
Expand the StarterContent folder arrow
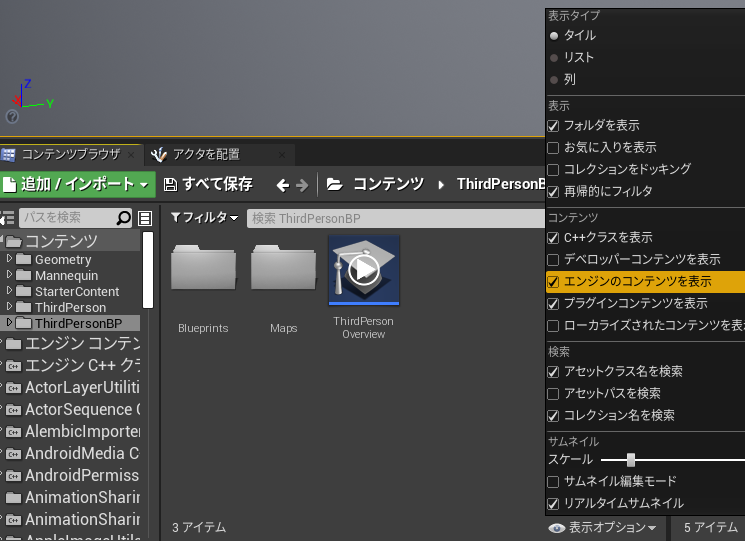pyautogui.click(x=9, y=290)
